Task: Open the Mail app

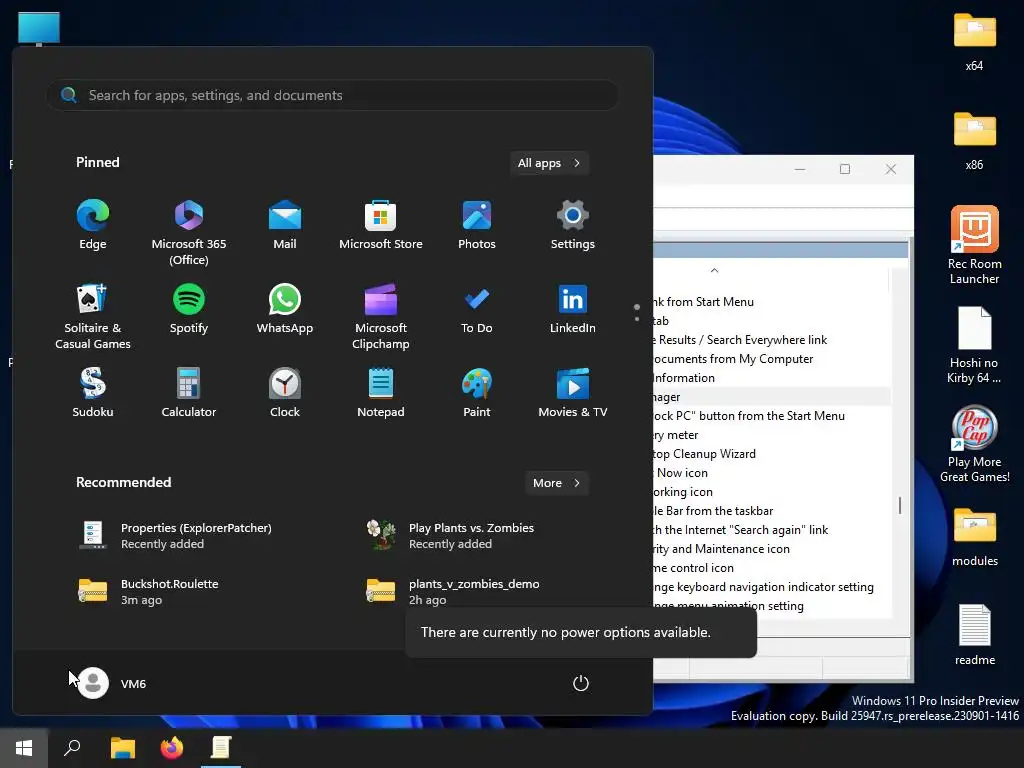Action: [x=285, y=225]
